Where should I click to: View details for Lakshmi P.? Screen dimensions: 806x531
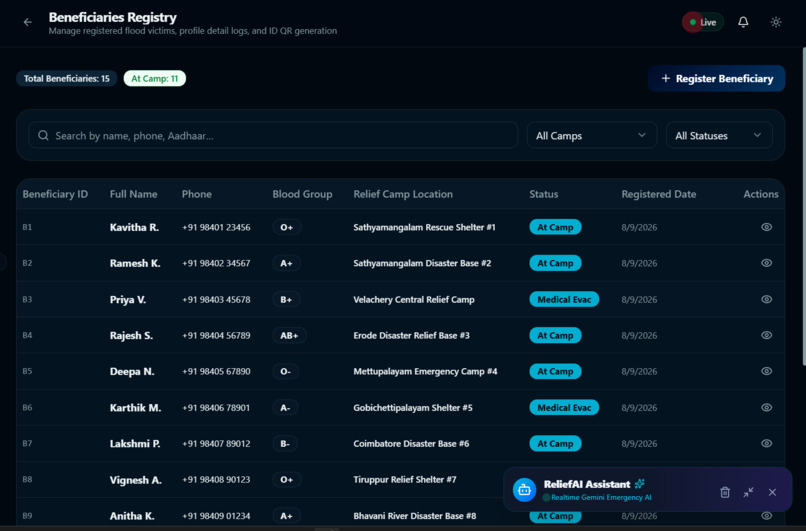[x=766, y=443]
